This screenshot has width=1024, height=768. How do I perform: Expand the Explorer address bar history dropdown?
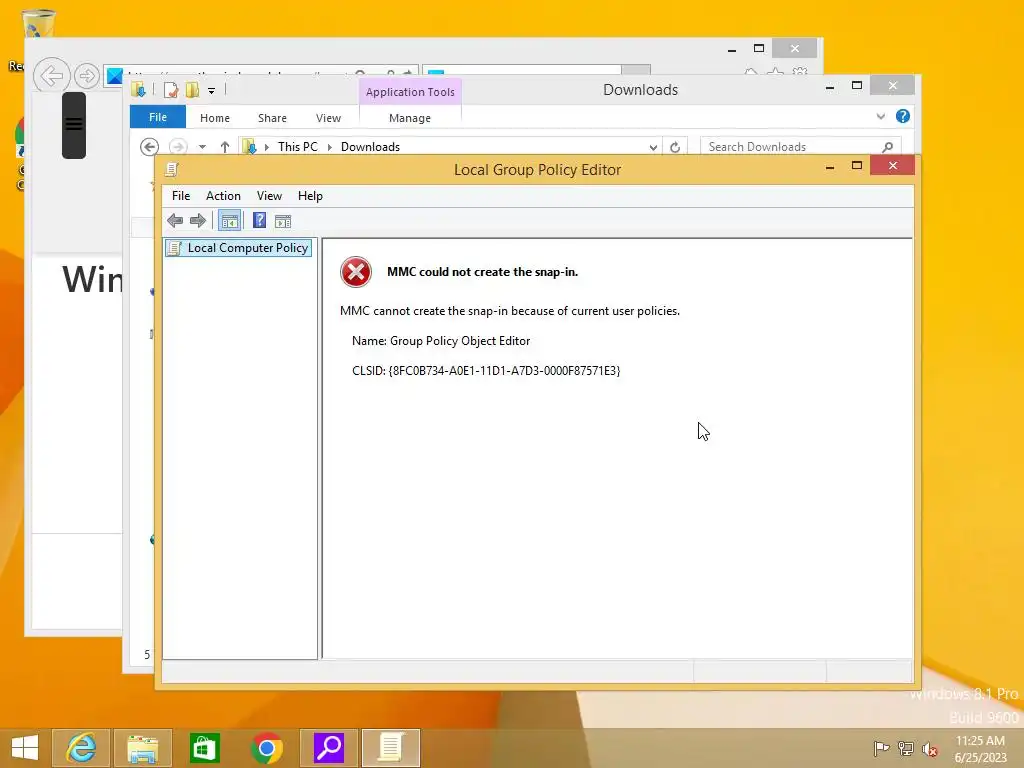tap(653, 148)
